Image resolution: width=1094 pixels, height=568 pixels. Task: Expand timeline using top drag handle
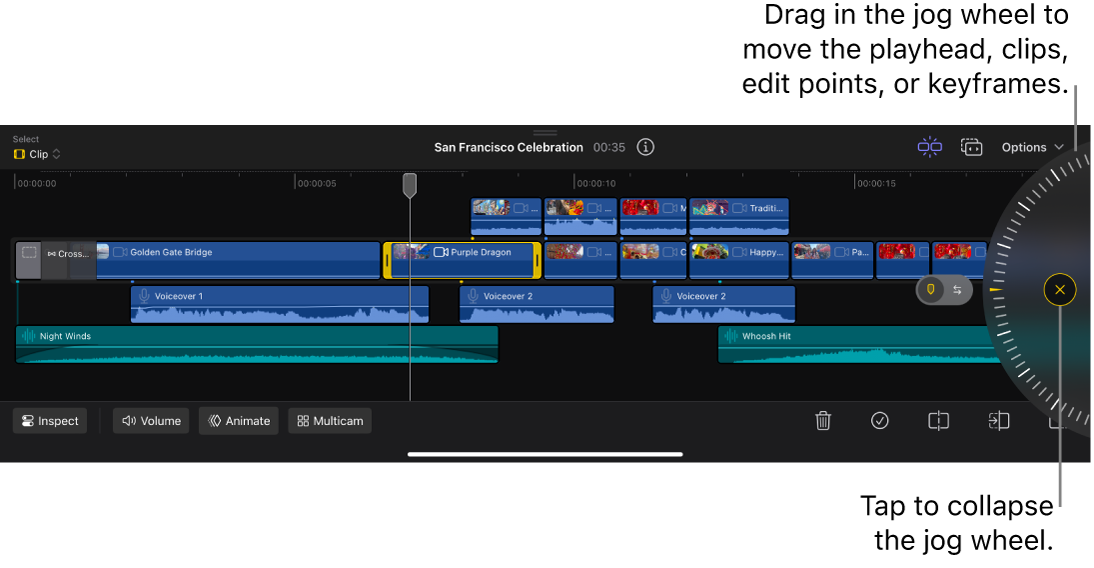tap(545, 132)
